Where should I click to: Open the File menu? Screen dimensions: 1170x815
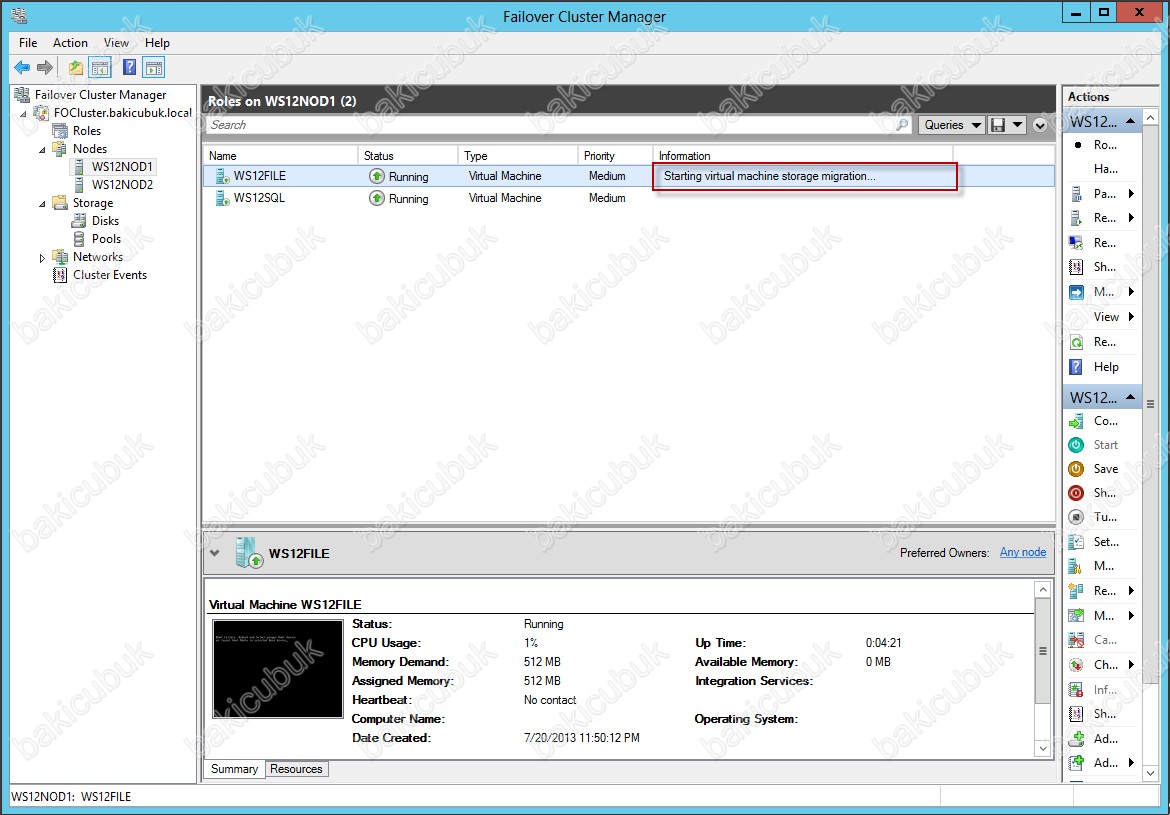[28, 43]
